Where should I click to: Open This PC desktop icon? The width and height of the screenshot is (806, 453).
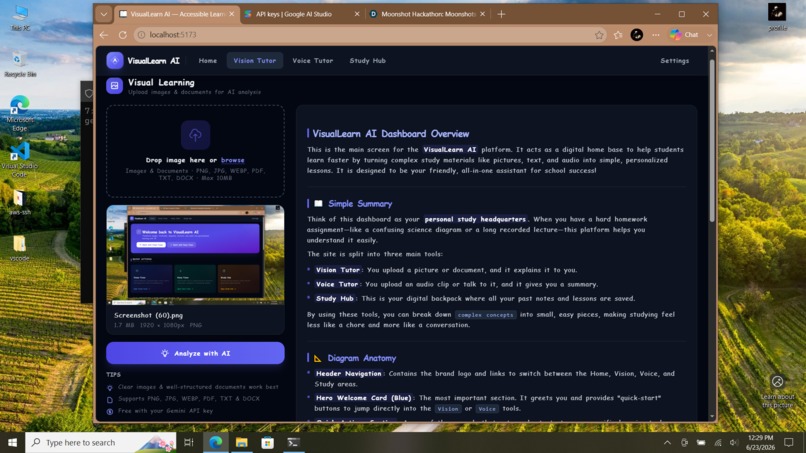click(x=20, y=17)
